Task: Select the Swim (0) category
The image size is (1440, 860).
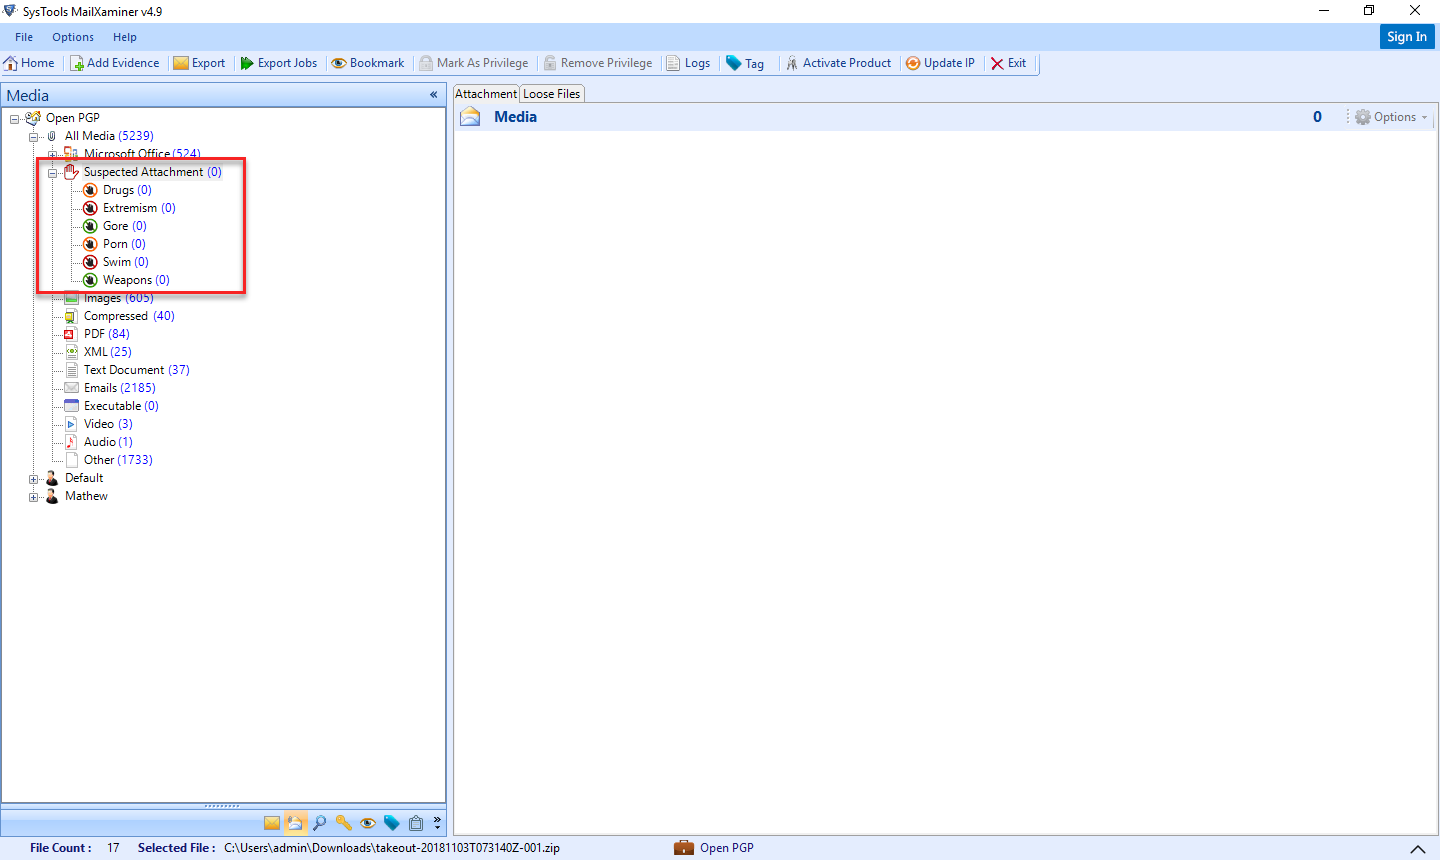Action: point(126,262)
